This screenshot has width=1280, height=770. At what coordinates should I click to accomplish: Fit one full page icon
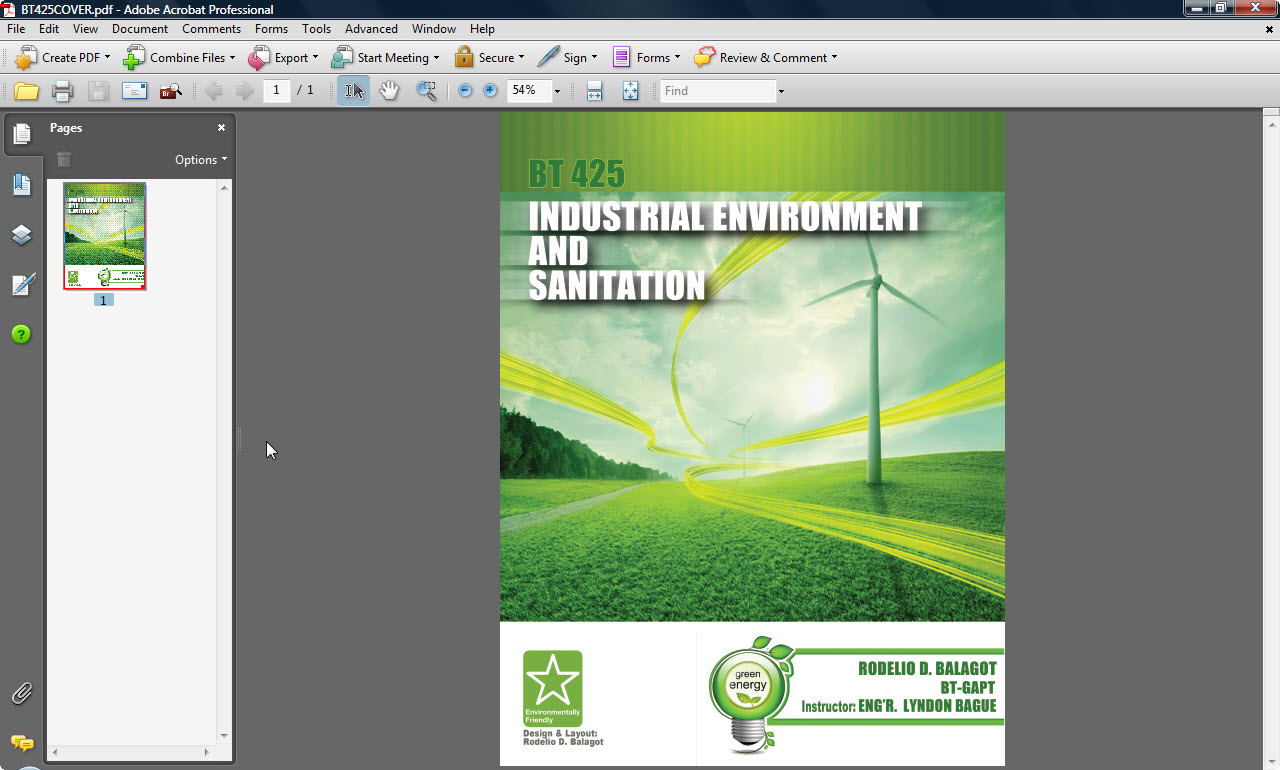click(630, 91)
